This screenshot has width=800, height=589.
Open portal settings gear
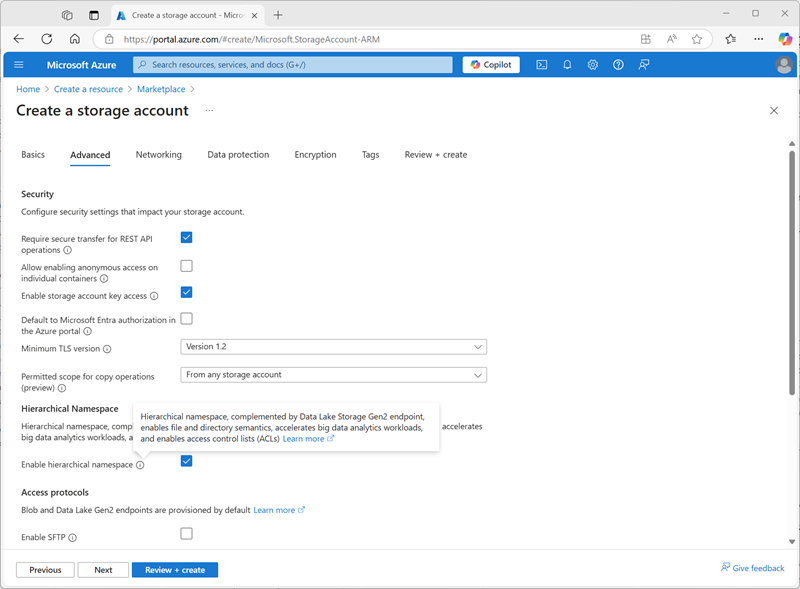592,65
